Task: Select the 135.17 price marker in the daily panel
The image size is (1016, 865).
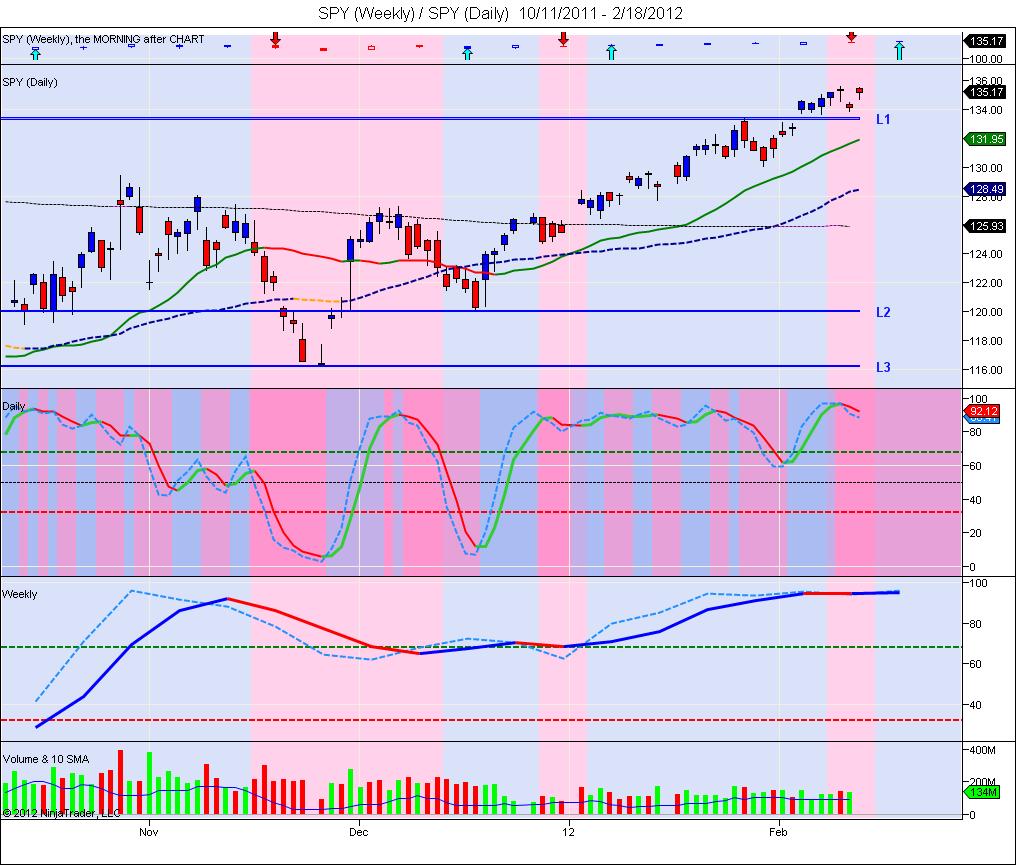Action: point(986,93)
